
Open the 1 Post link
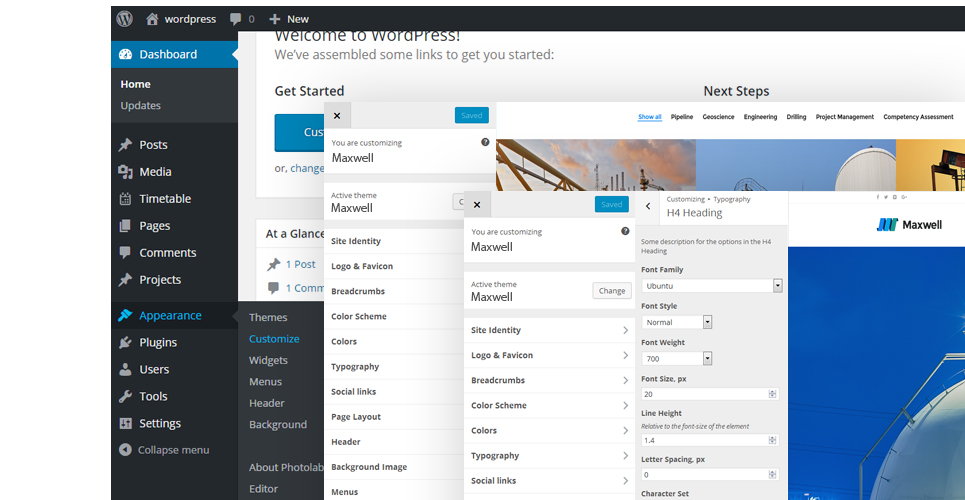click(300, 264)
